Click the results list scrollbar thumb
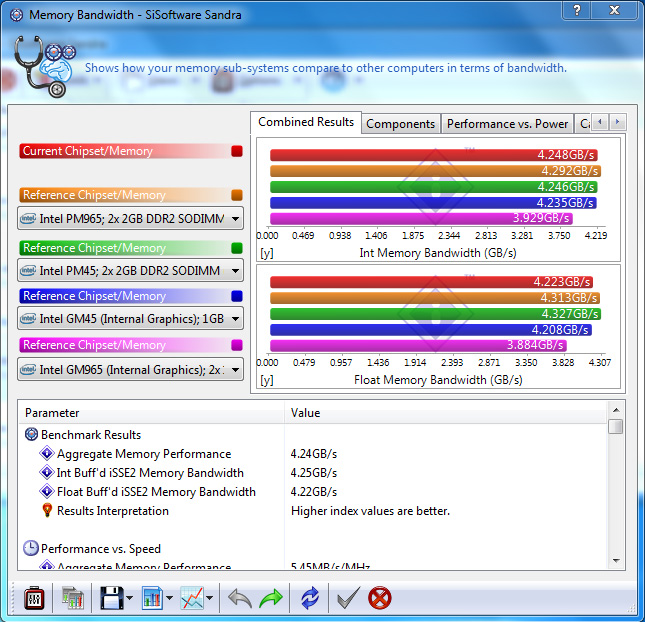The width and height of the screenshot is (645, 622). click(616, 426)
